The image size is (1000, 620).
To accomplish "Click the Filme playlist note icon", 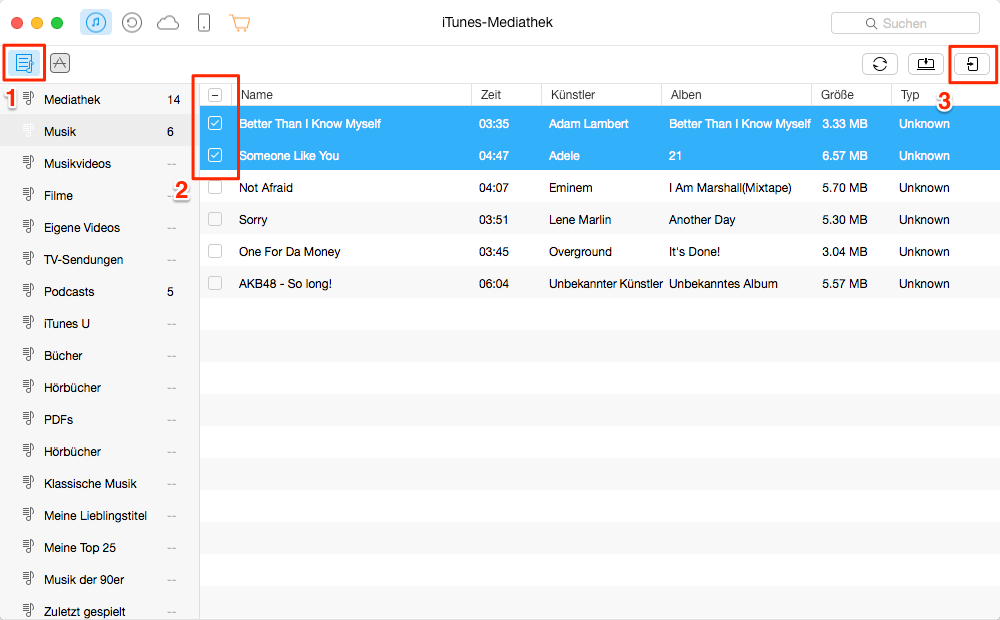I will (x=28, y=194).
